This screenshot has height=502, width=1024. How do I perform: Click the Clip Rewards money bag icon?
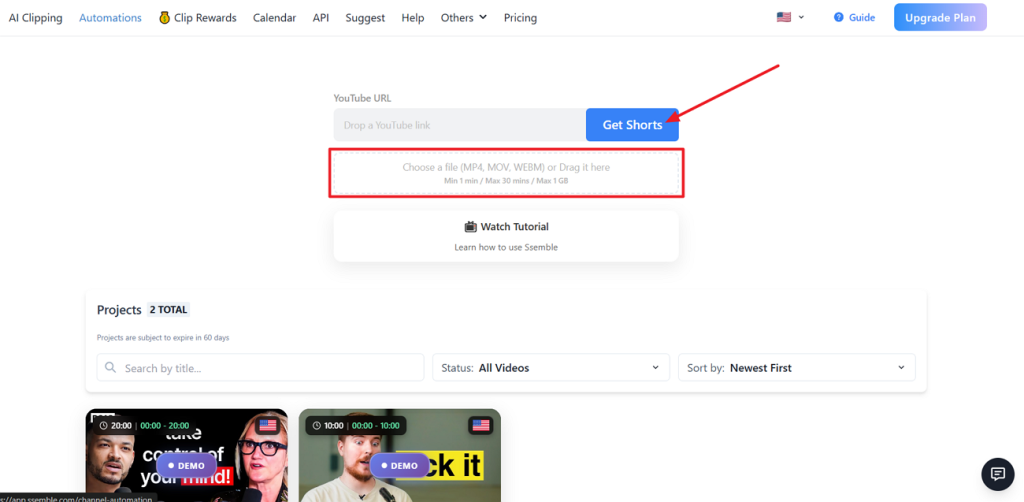click(165, 18)
